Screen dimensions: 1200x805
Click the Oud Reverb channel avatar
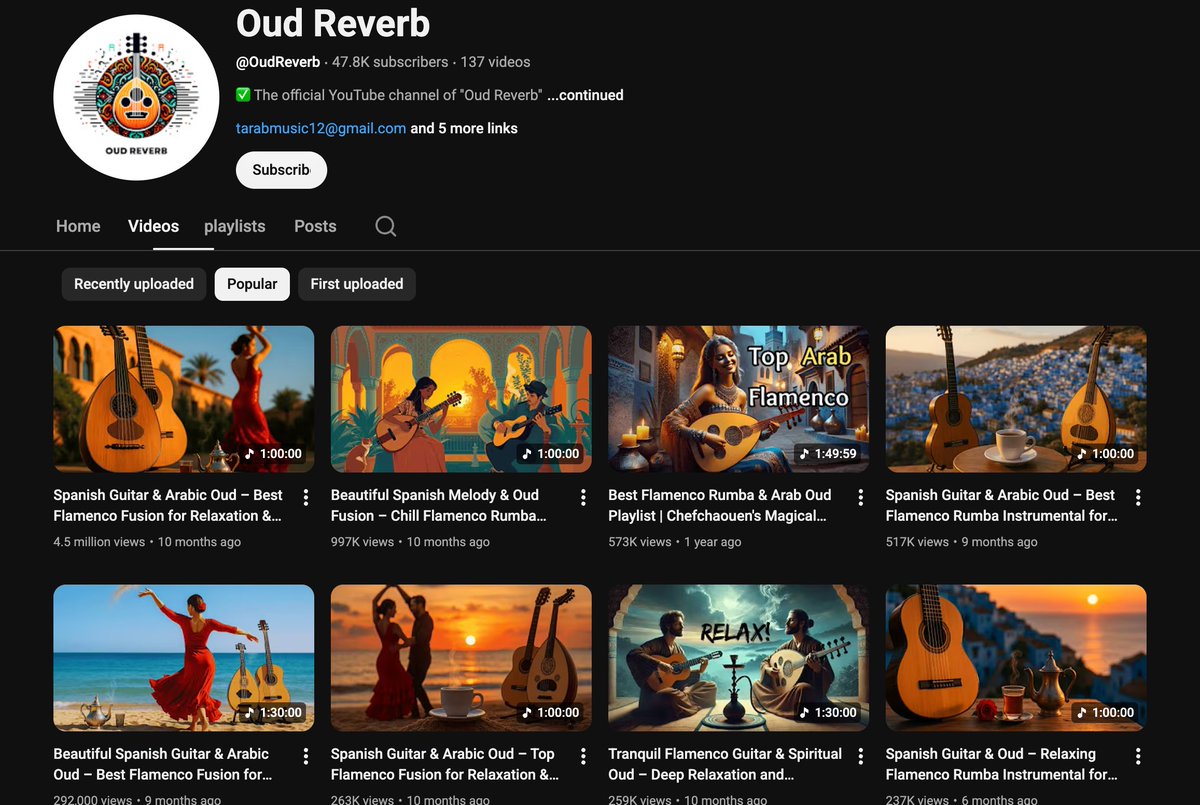click(x=136, y=98)
